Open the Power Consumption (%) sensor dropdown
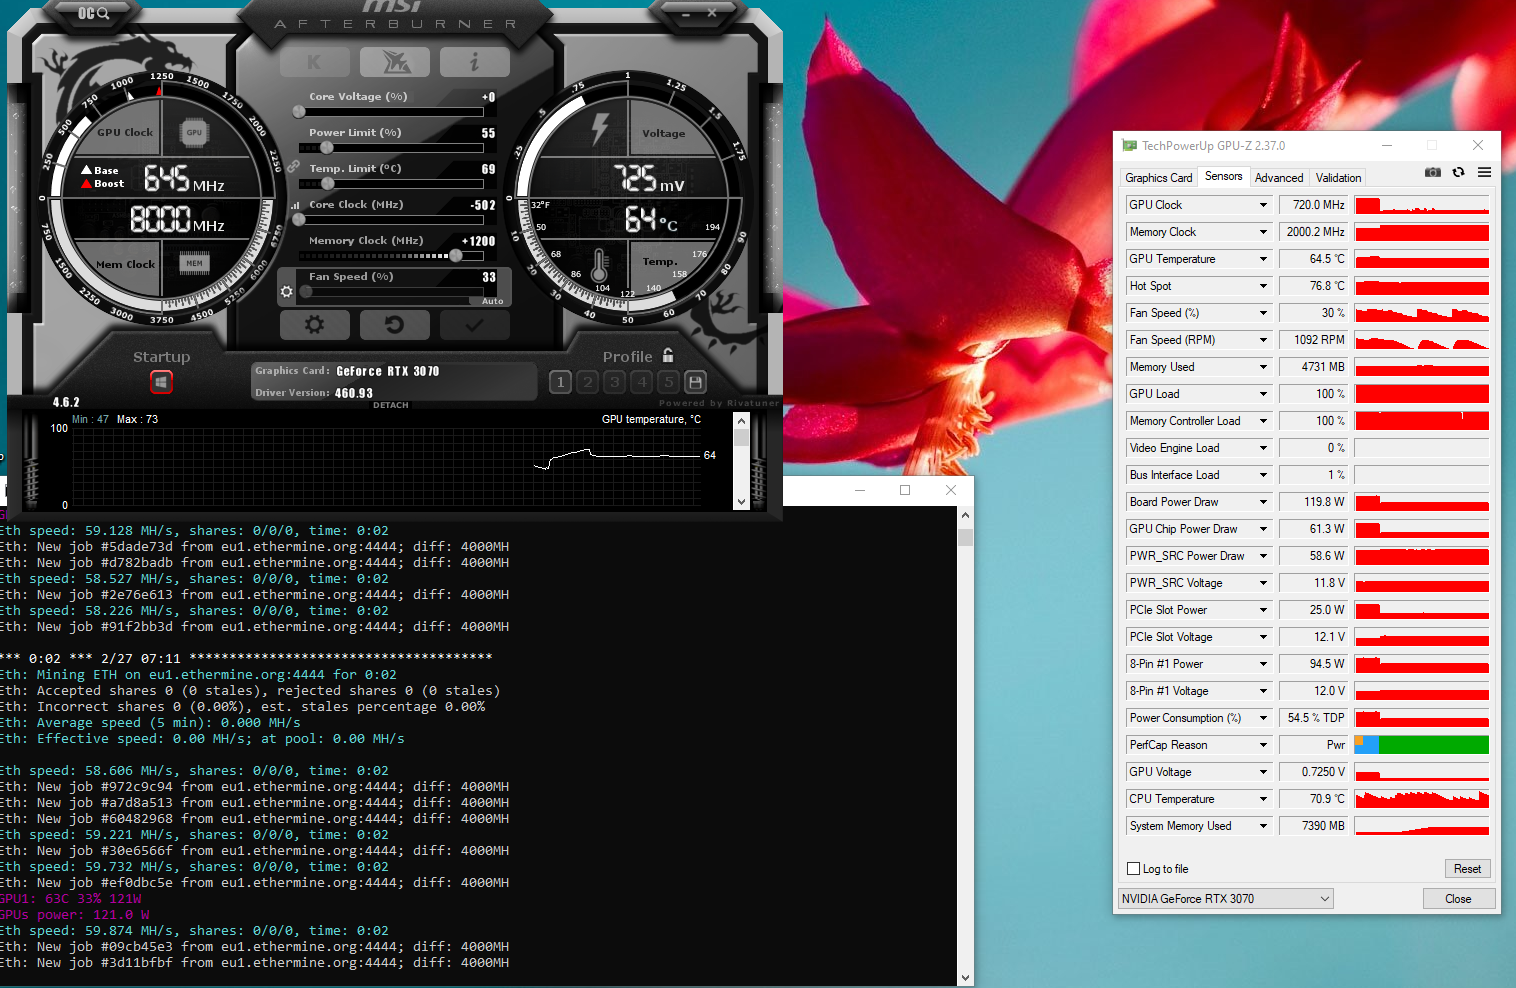 coord(1263,718)
